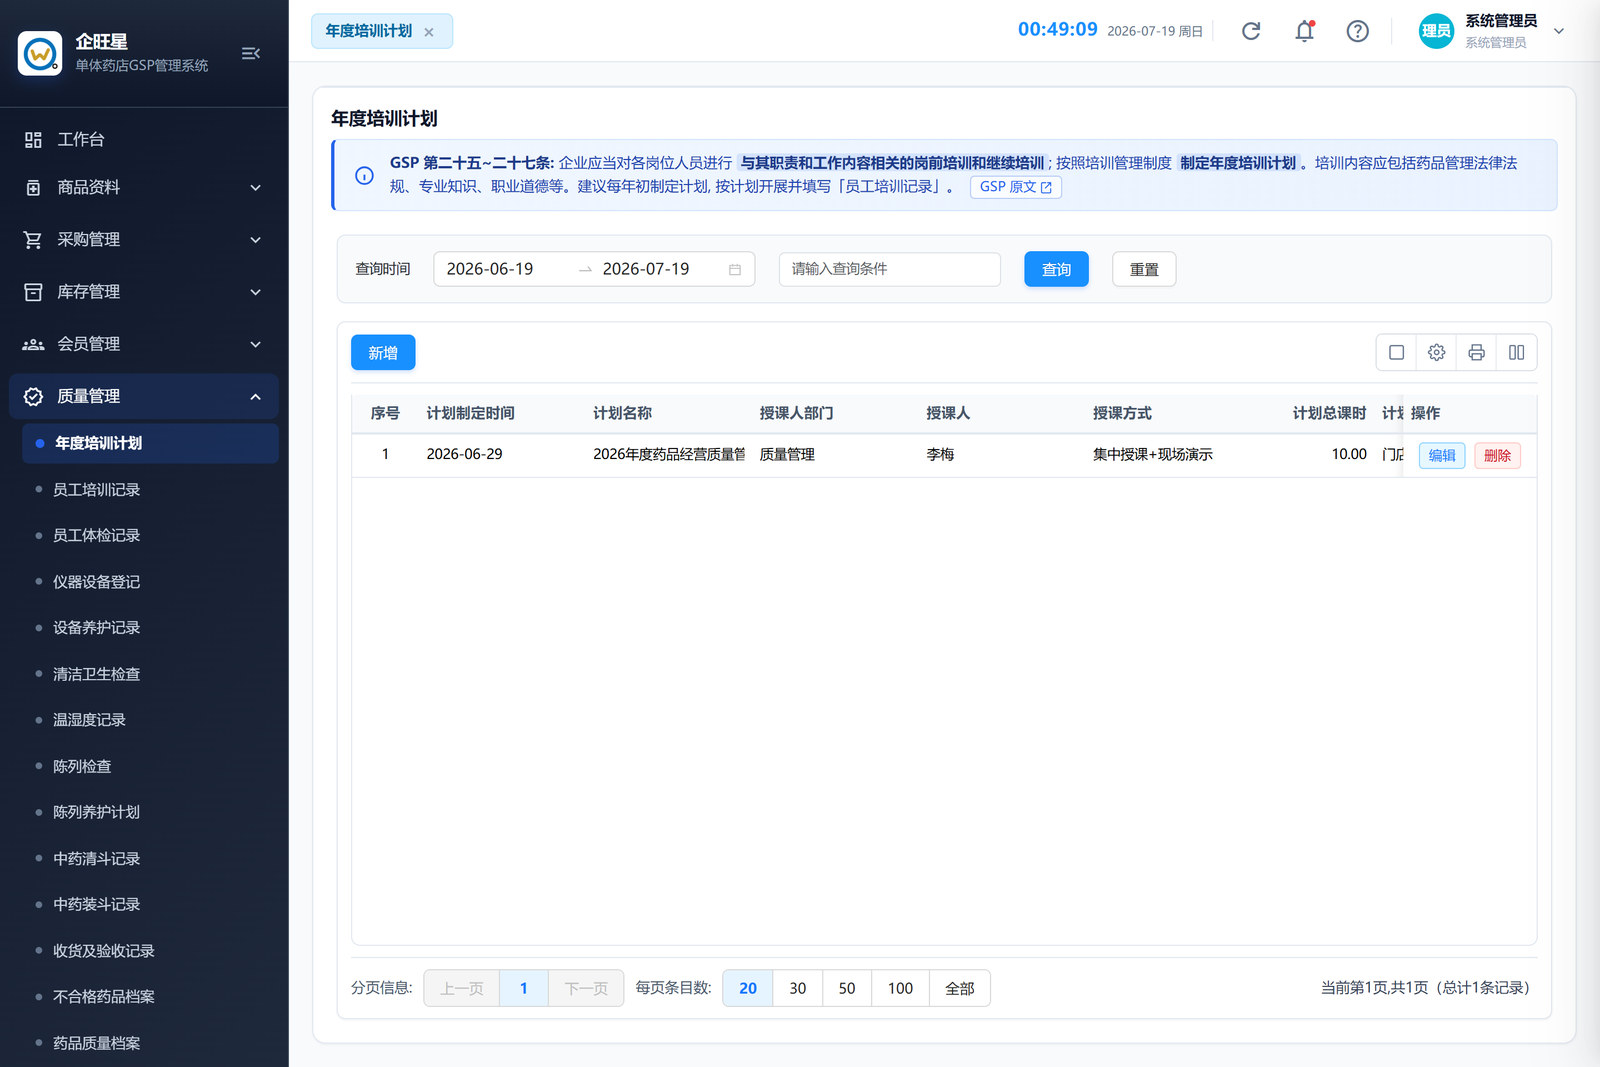Open the 工作台 menu item
Screen dimensions: 1600x1067
click(144, 140)
